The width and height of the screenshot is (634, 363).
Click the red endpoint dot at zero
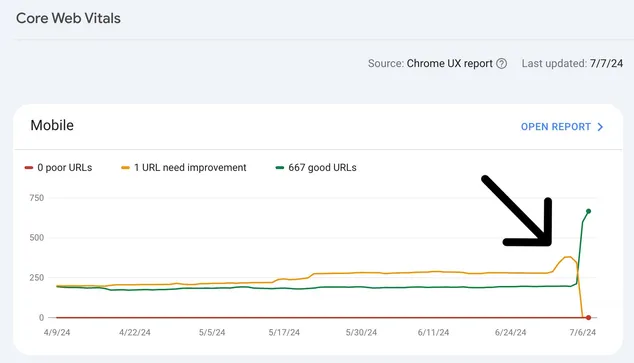pos(588,318)
